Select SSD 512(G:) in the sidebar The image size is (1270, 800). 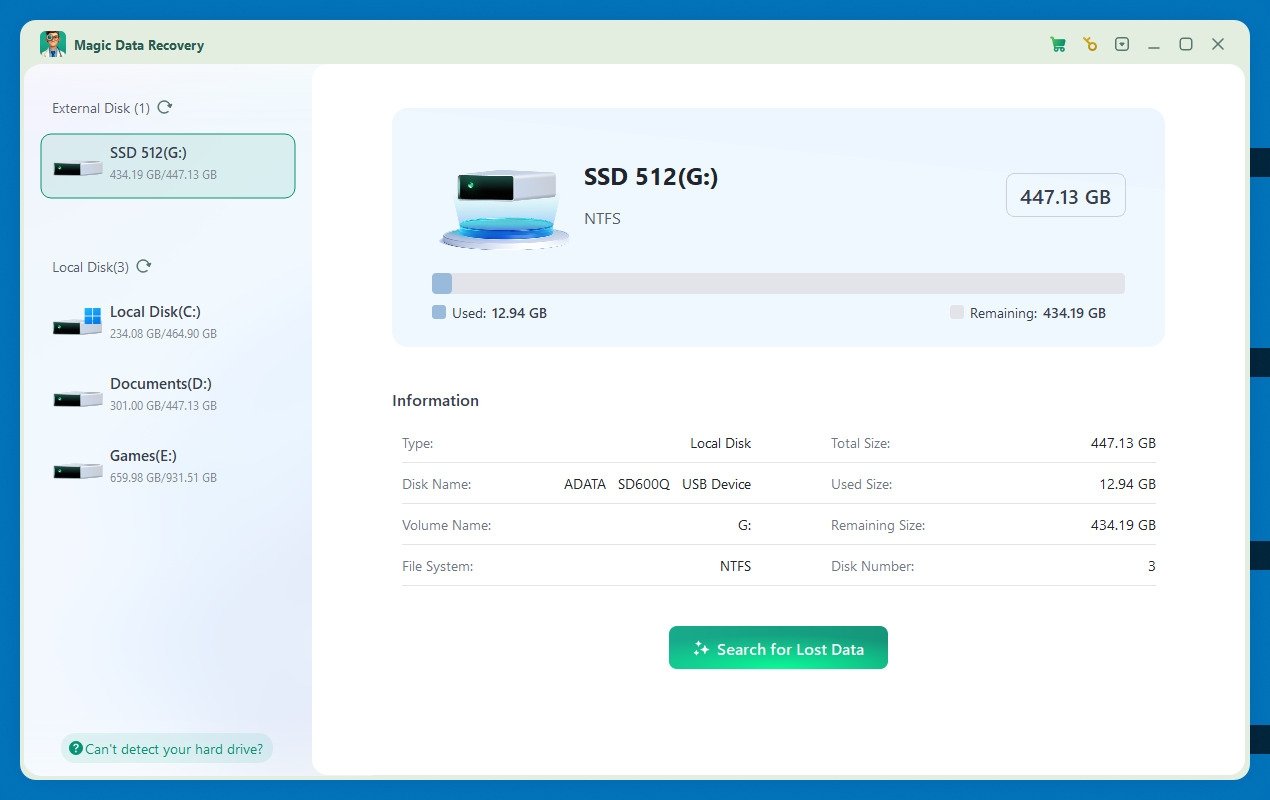[168, 166]
